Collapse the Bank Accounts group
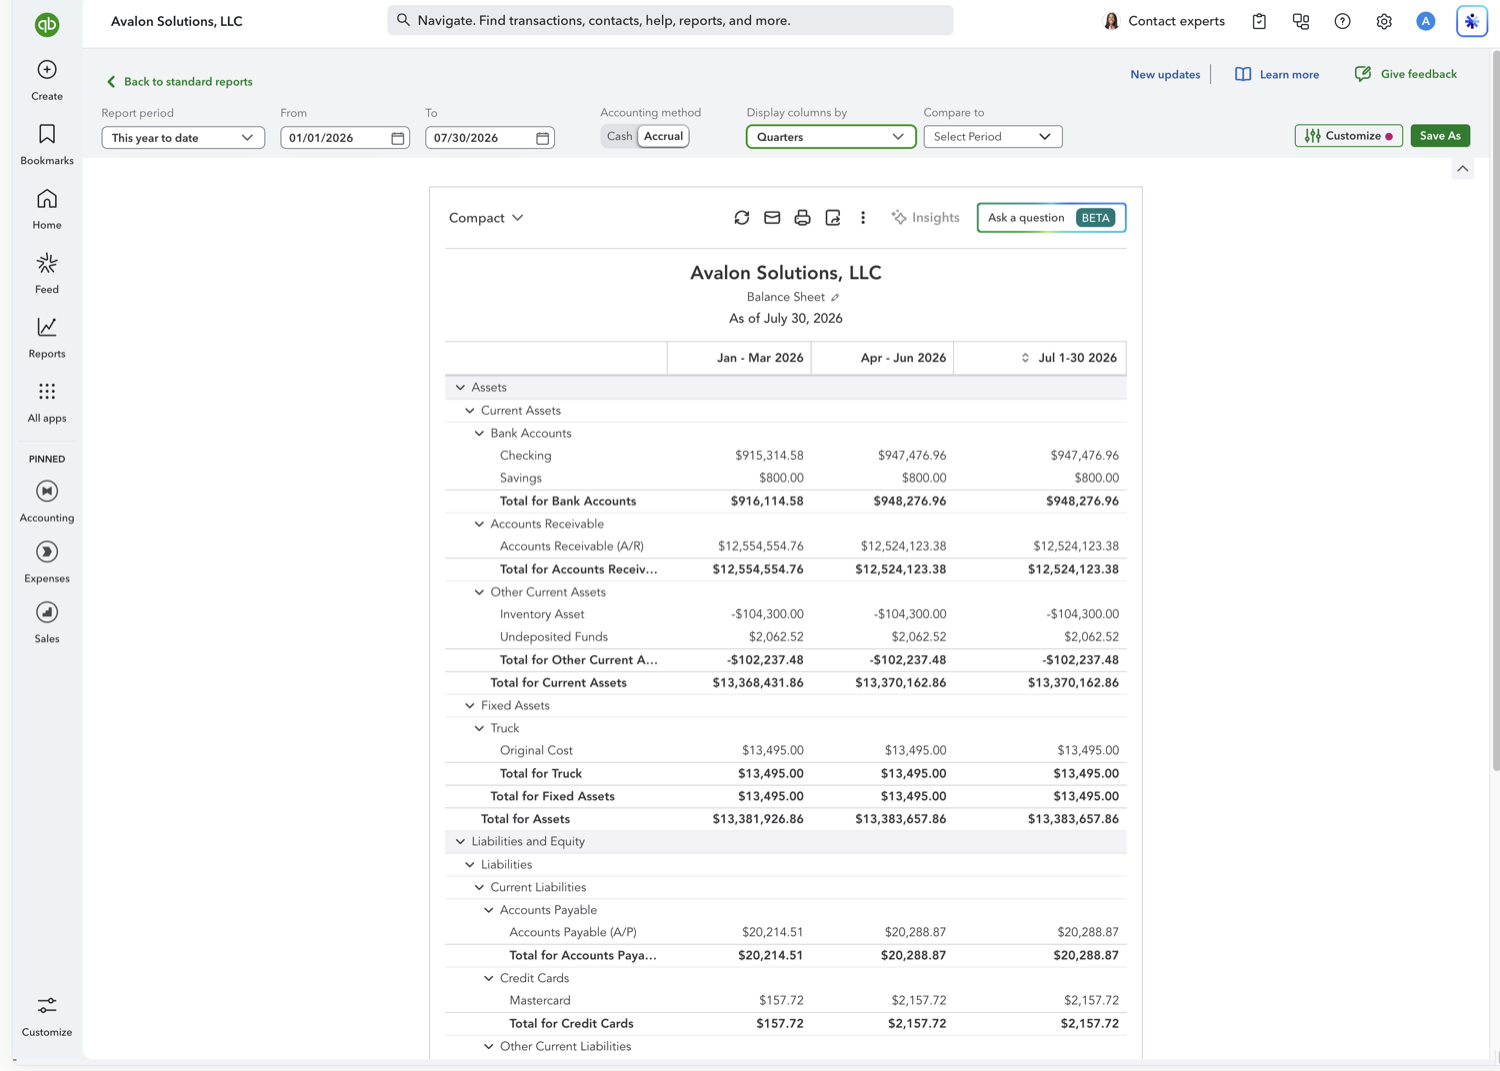This screenshot has width=1500, height=1071. [479, 433]
